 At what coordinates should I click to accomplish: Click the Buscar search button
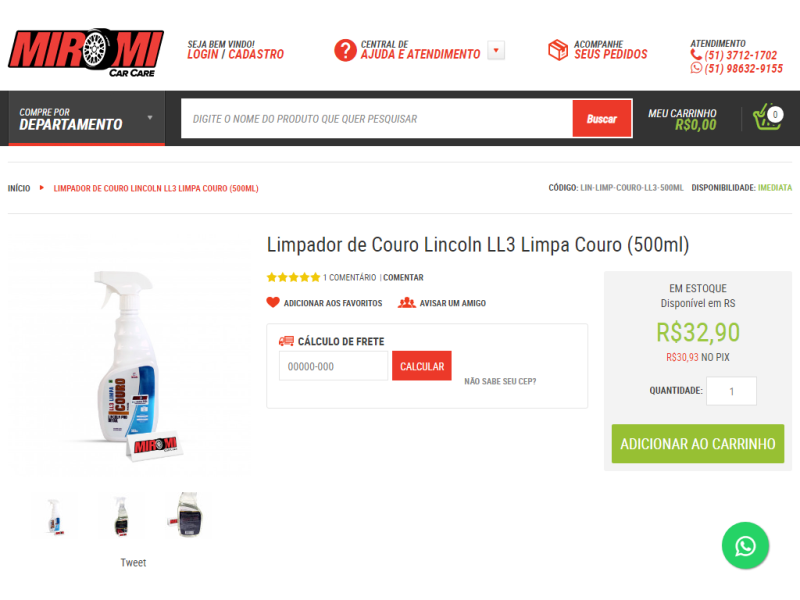coord(602,119)
